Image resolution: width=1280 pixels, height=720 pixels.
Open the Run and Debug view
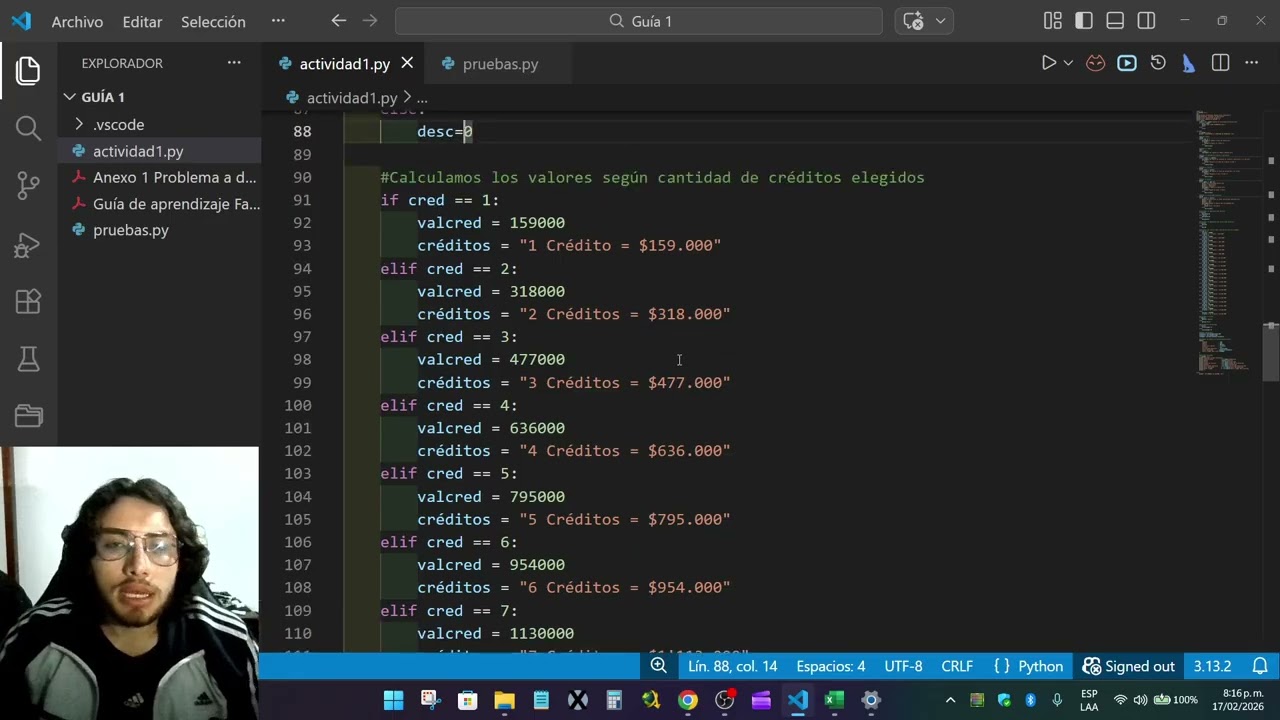(x=28, y=243)
